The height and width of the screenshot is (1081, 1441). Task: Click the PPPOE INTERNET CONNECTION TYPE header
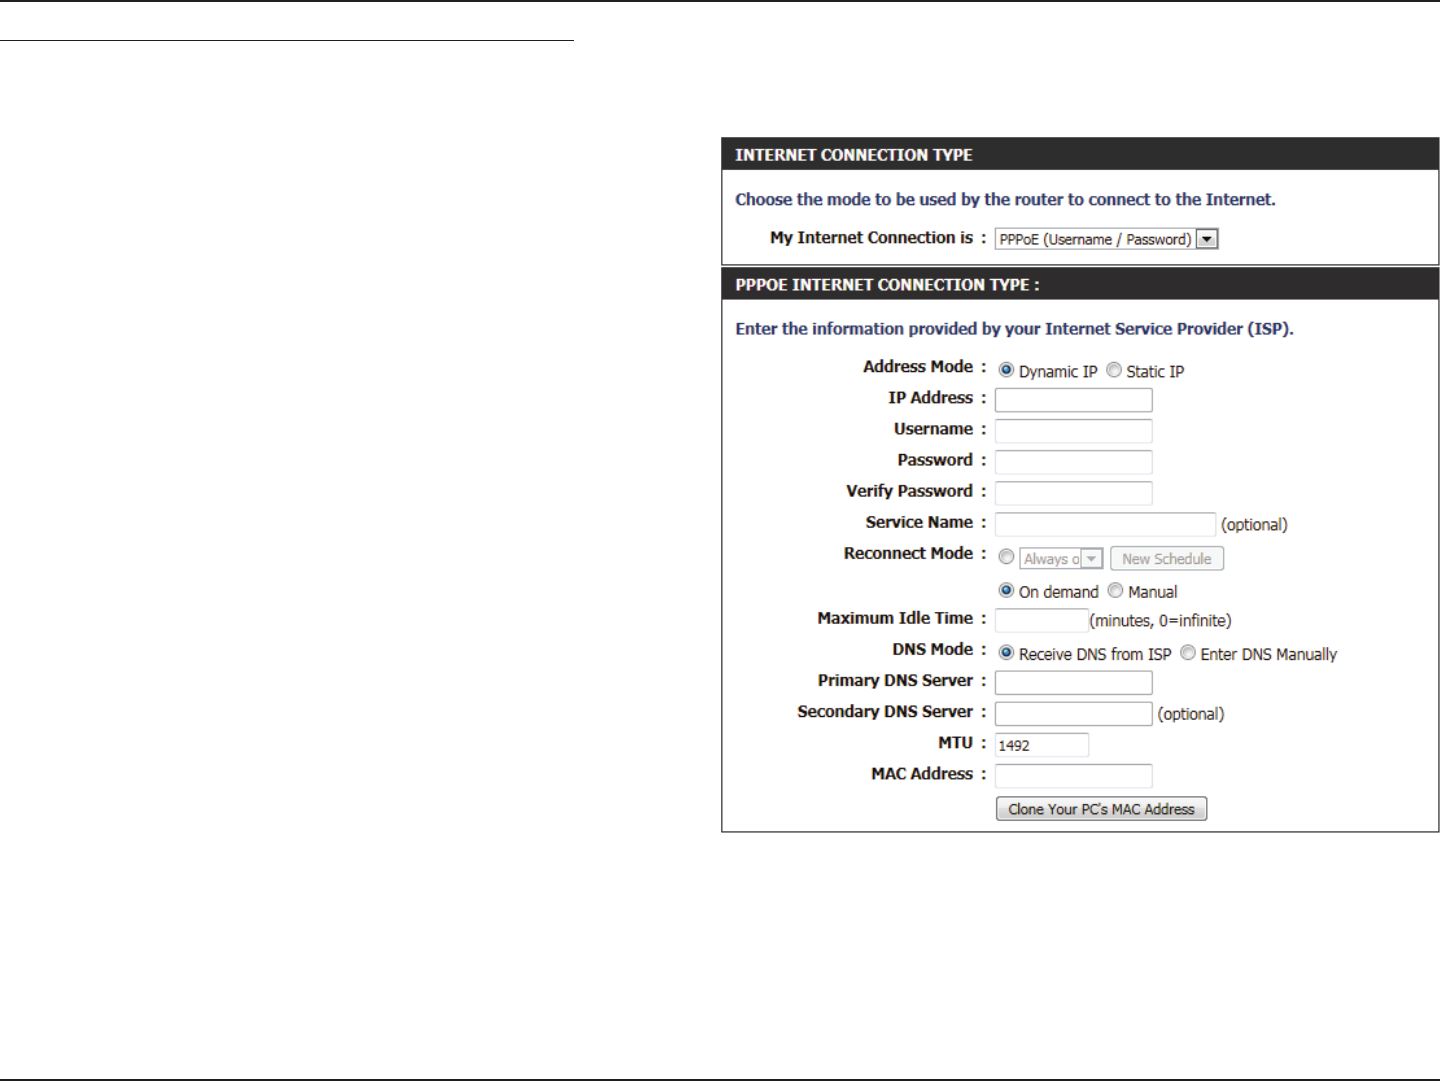click(887, 285)
